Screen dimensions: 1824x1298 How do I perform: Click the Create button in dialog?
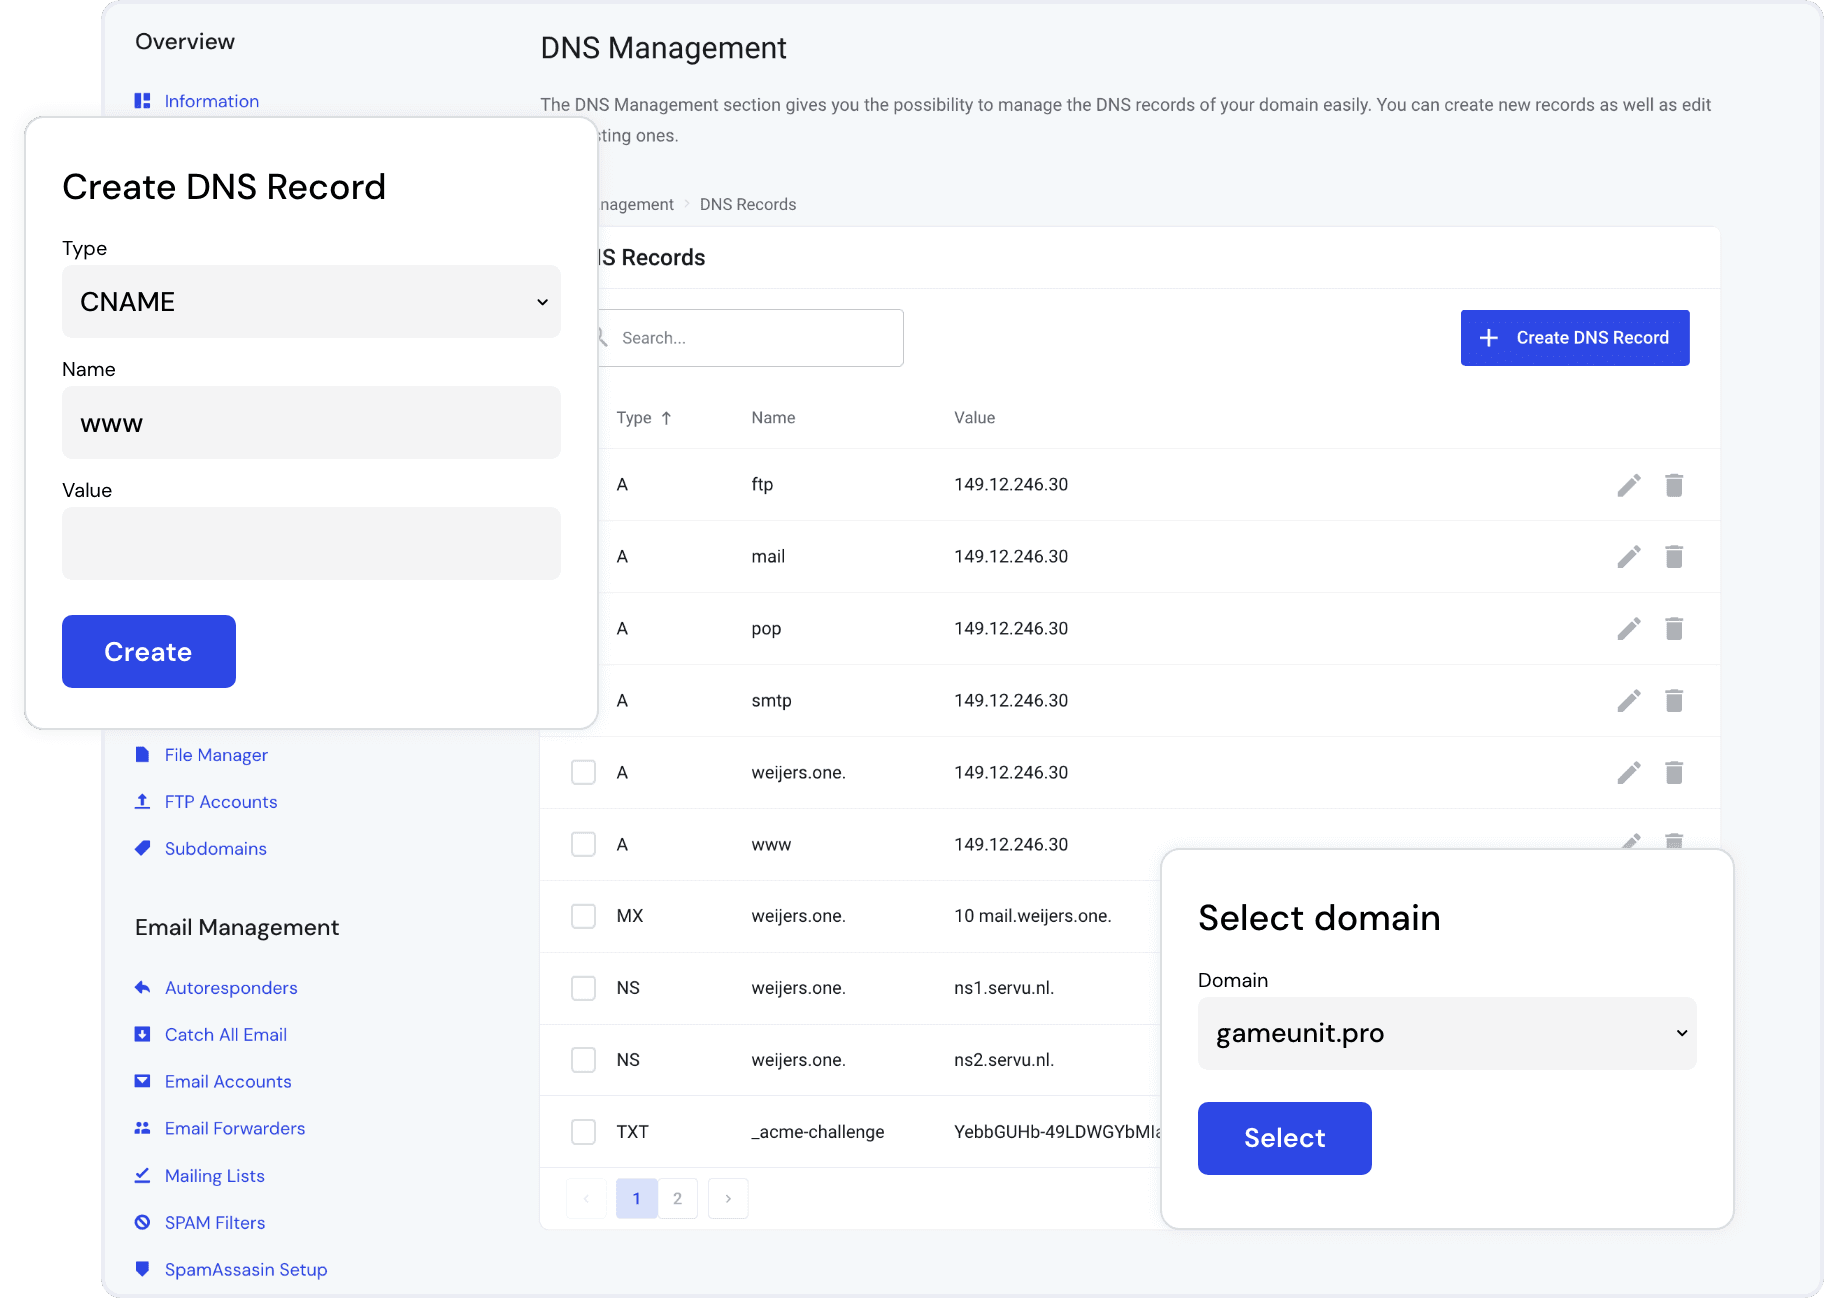click(x=149, y=651)
